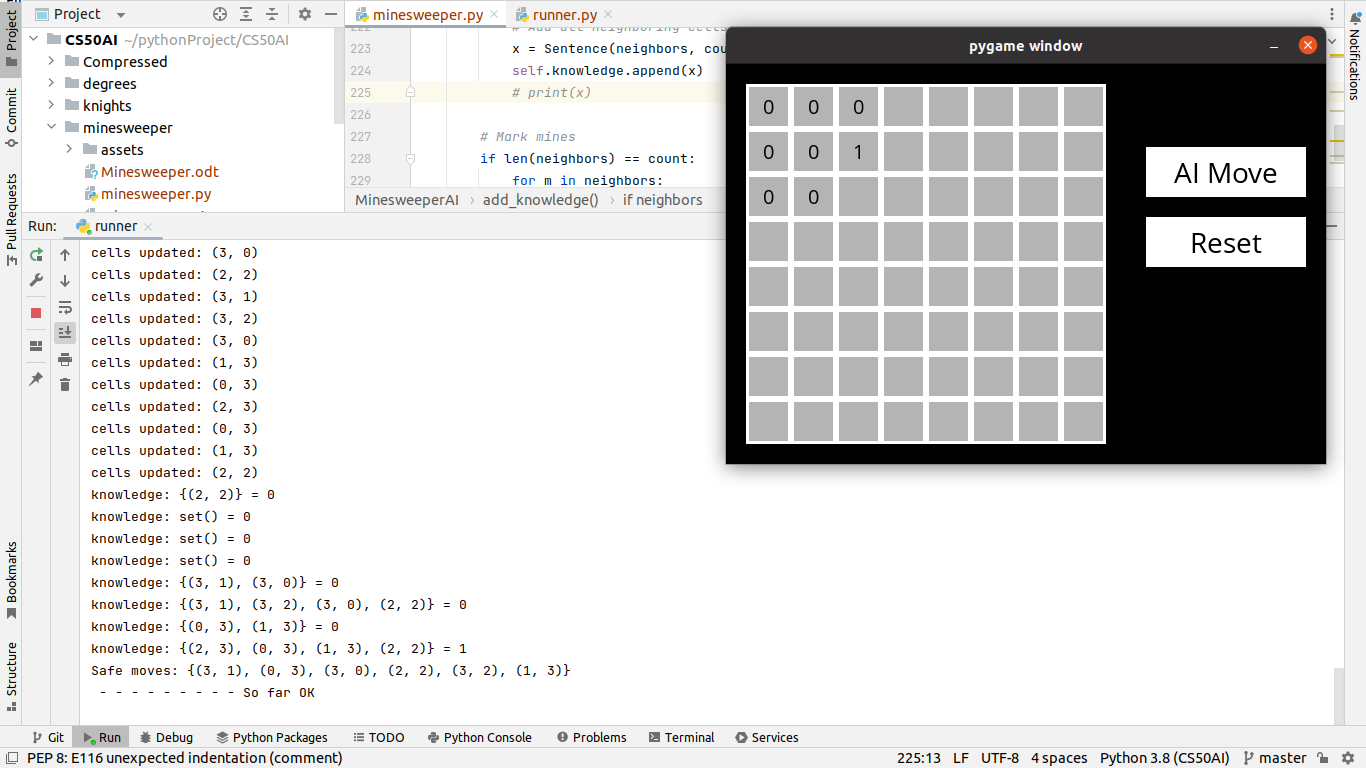Open the Problems tool window

point(592,737)
